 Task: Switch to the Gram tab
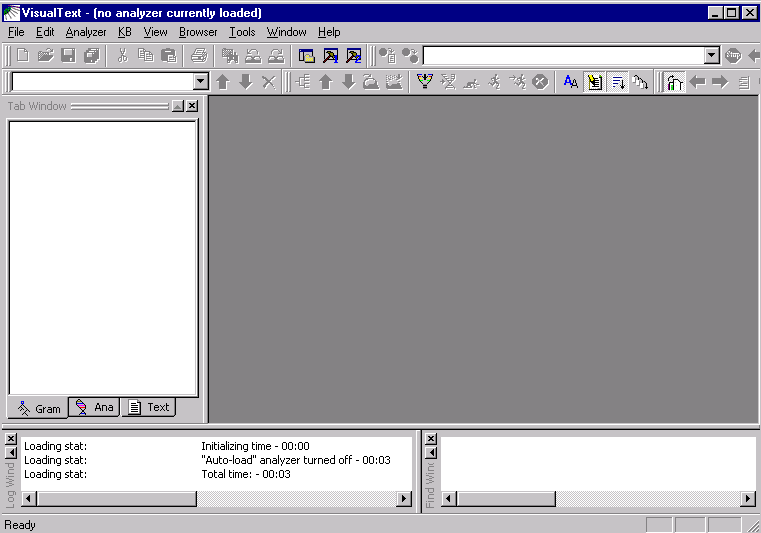point(38,408)
